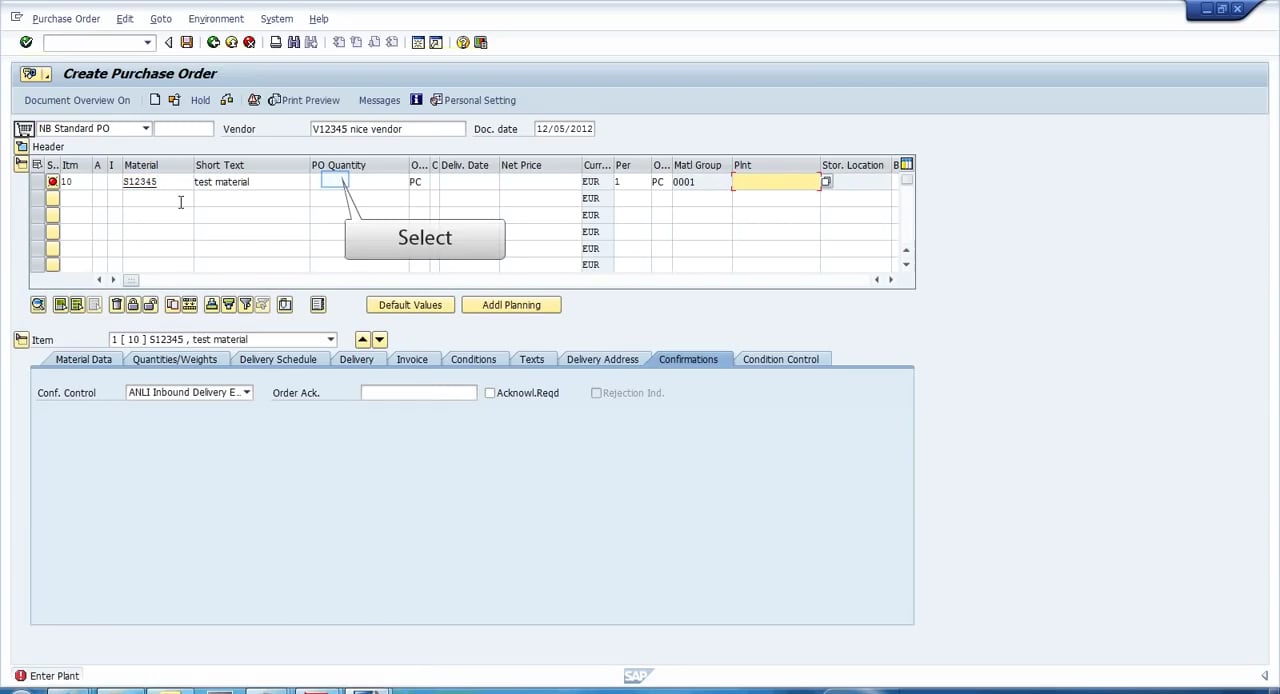Switch to the Delivery Address tab
Screen dimensions: 1280x694
[602, 359]
